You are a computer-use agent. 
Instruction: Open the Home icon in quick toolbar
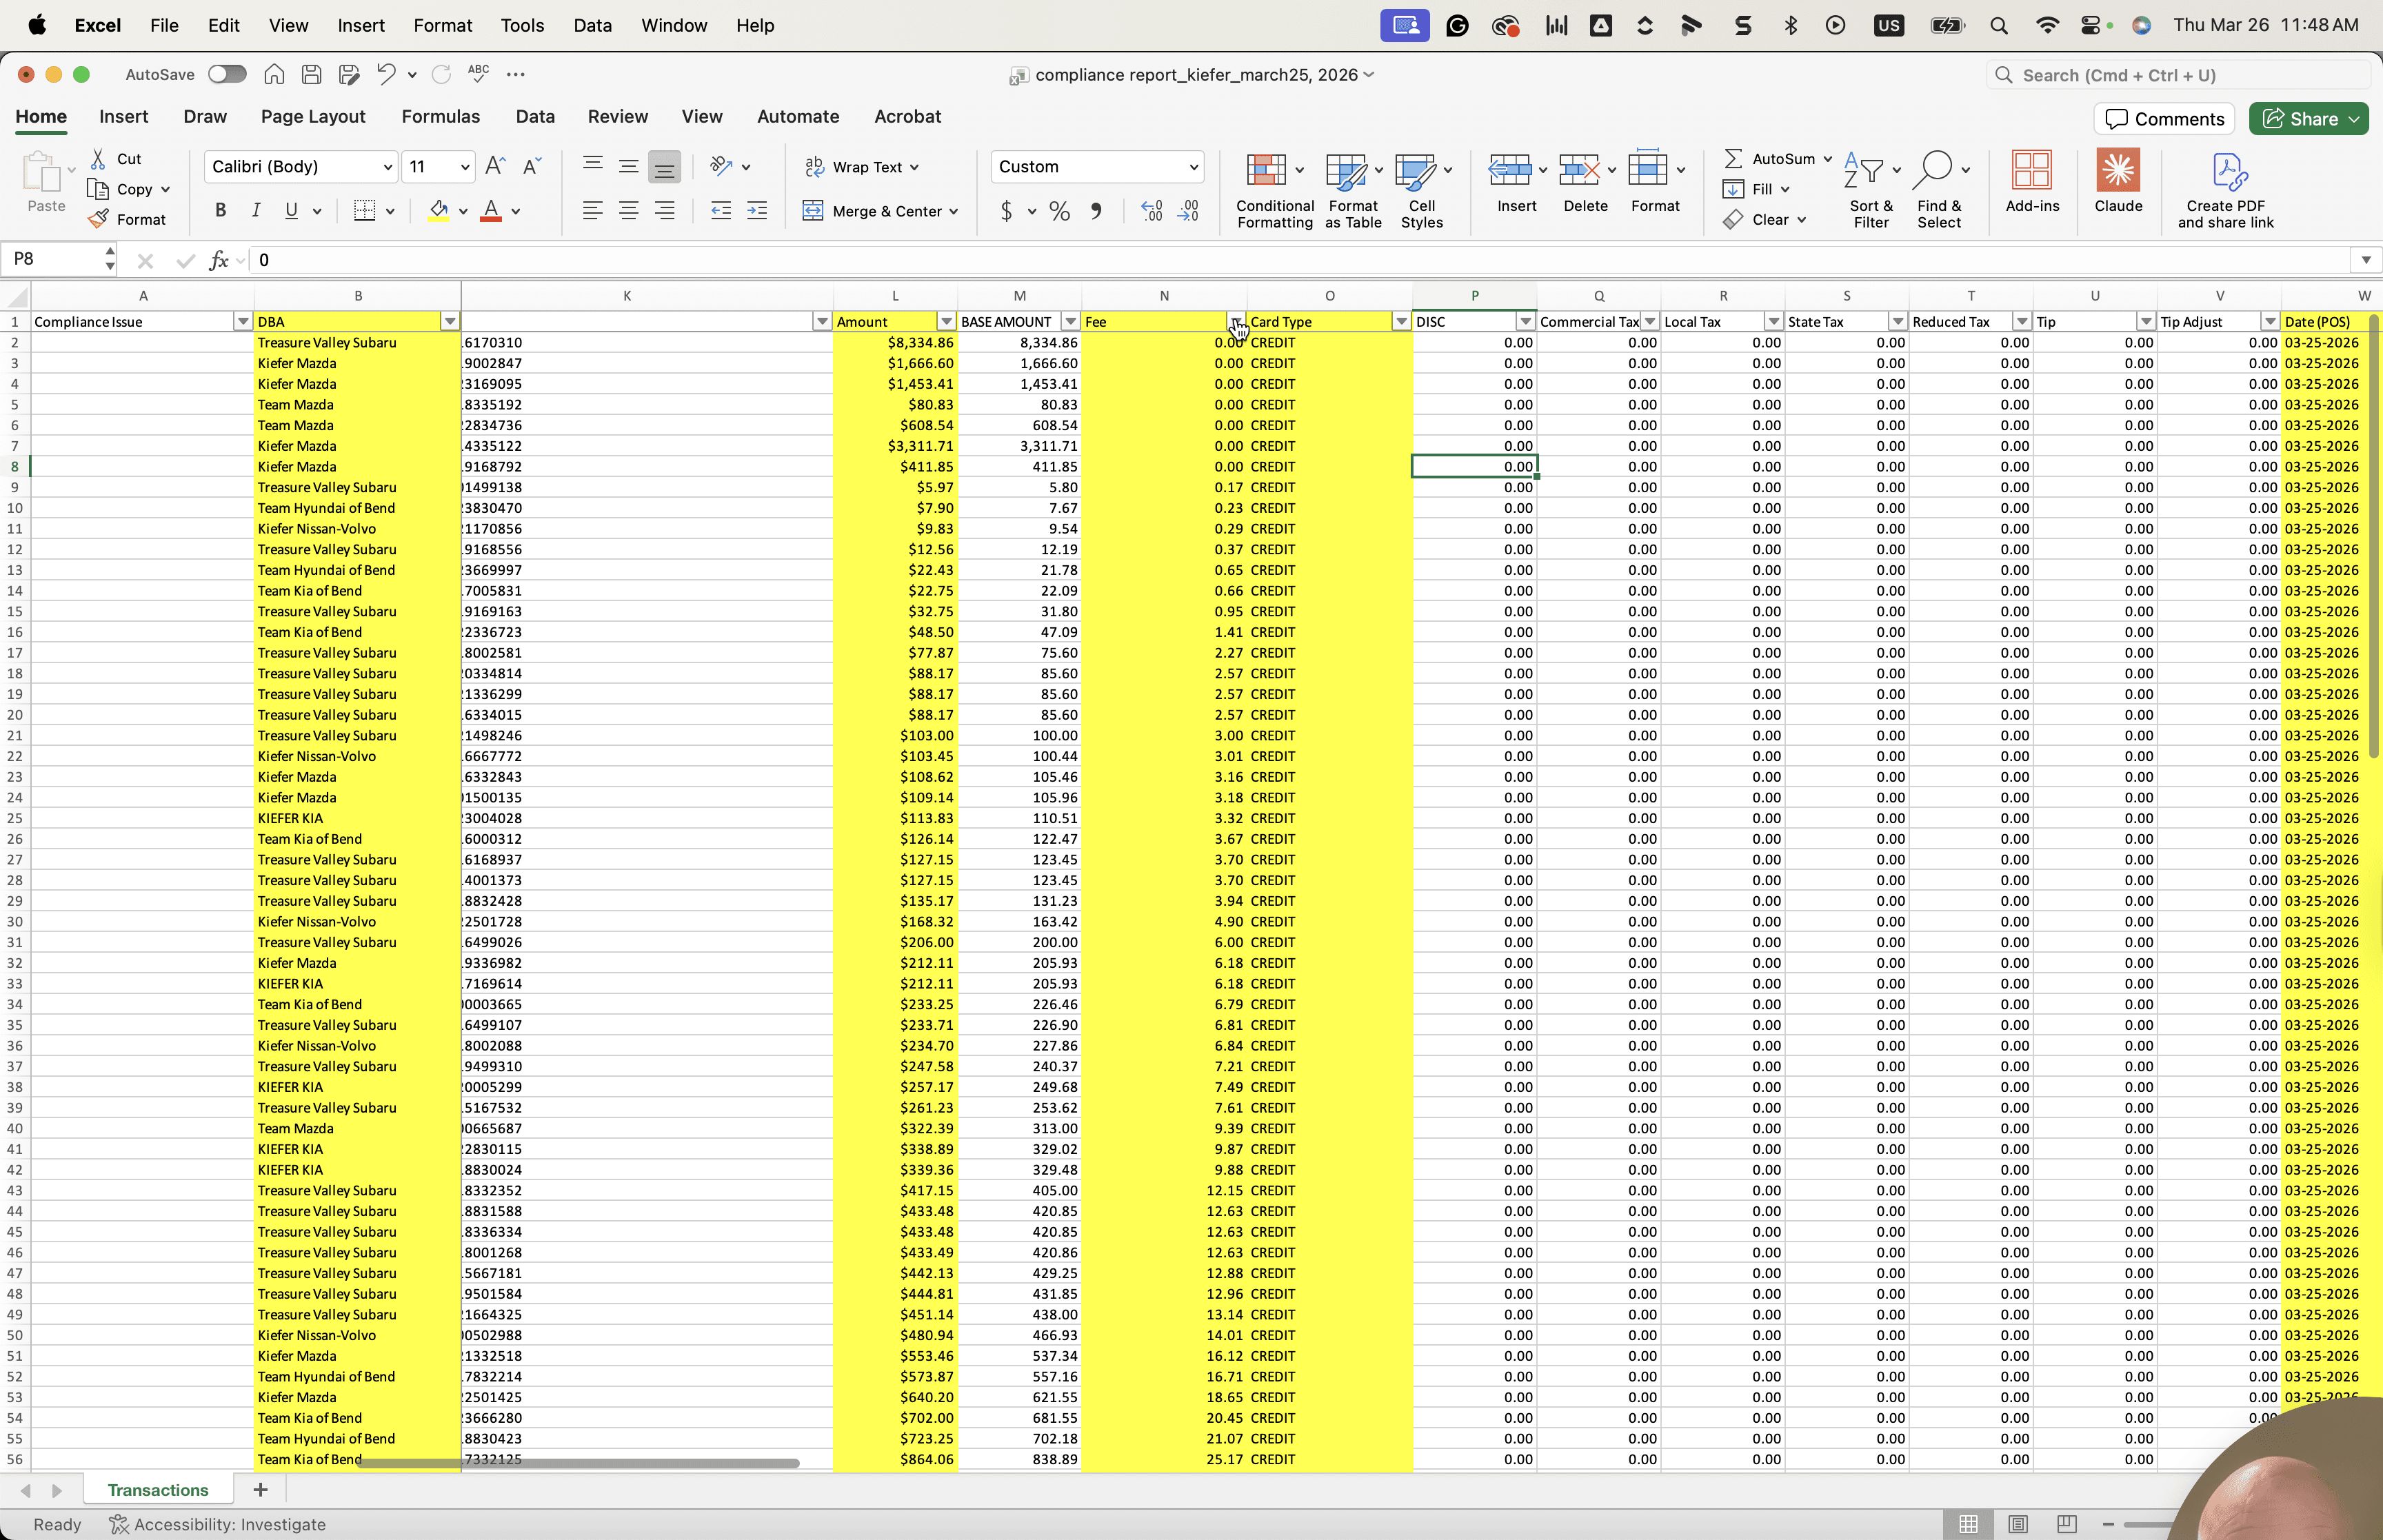point(274,74)
